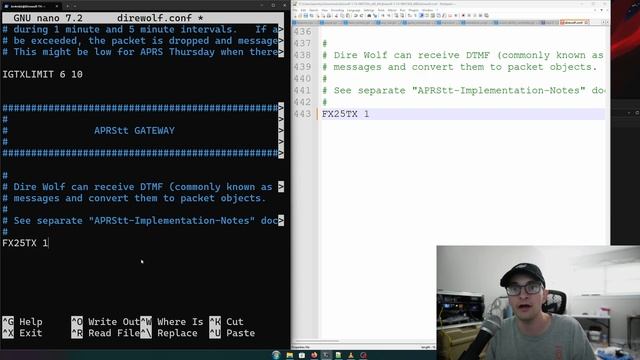Close the current Windows Terminal tab
The width and height of the screenshot is (640, 360).
click(x=57, y=6)
